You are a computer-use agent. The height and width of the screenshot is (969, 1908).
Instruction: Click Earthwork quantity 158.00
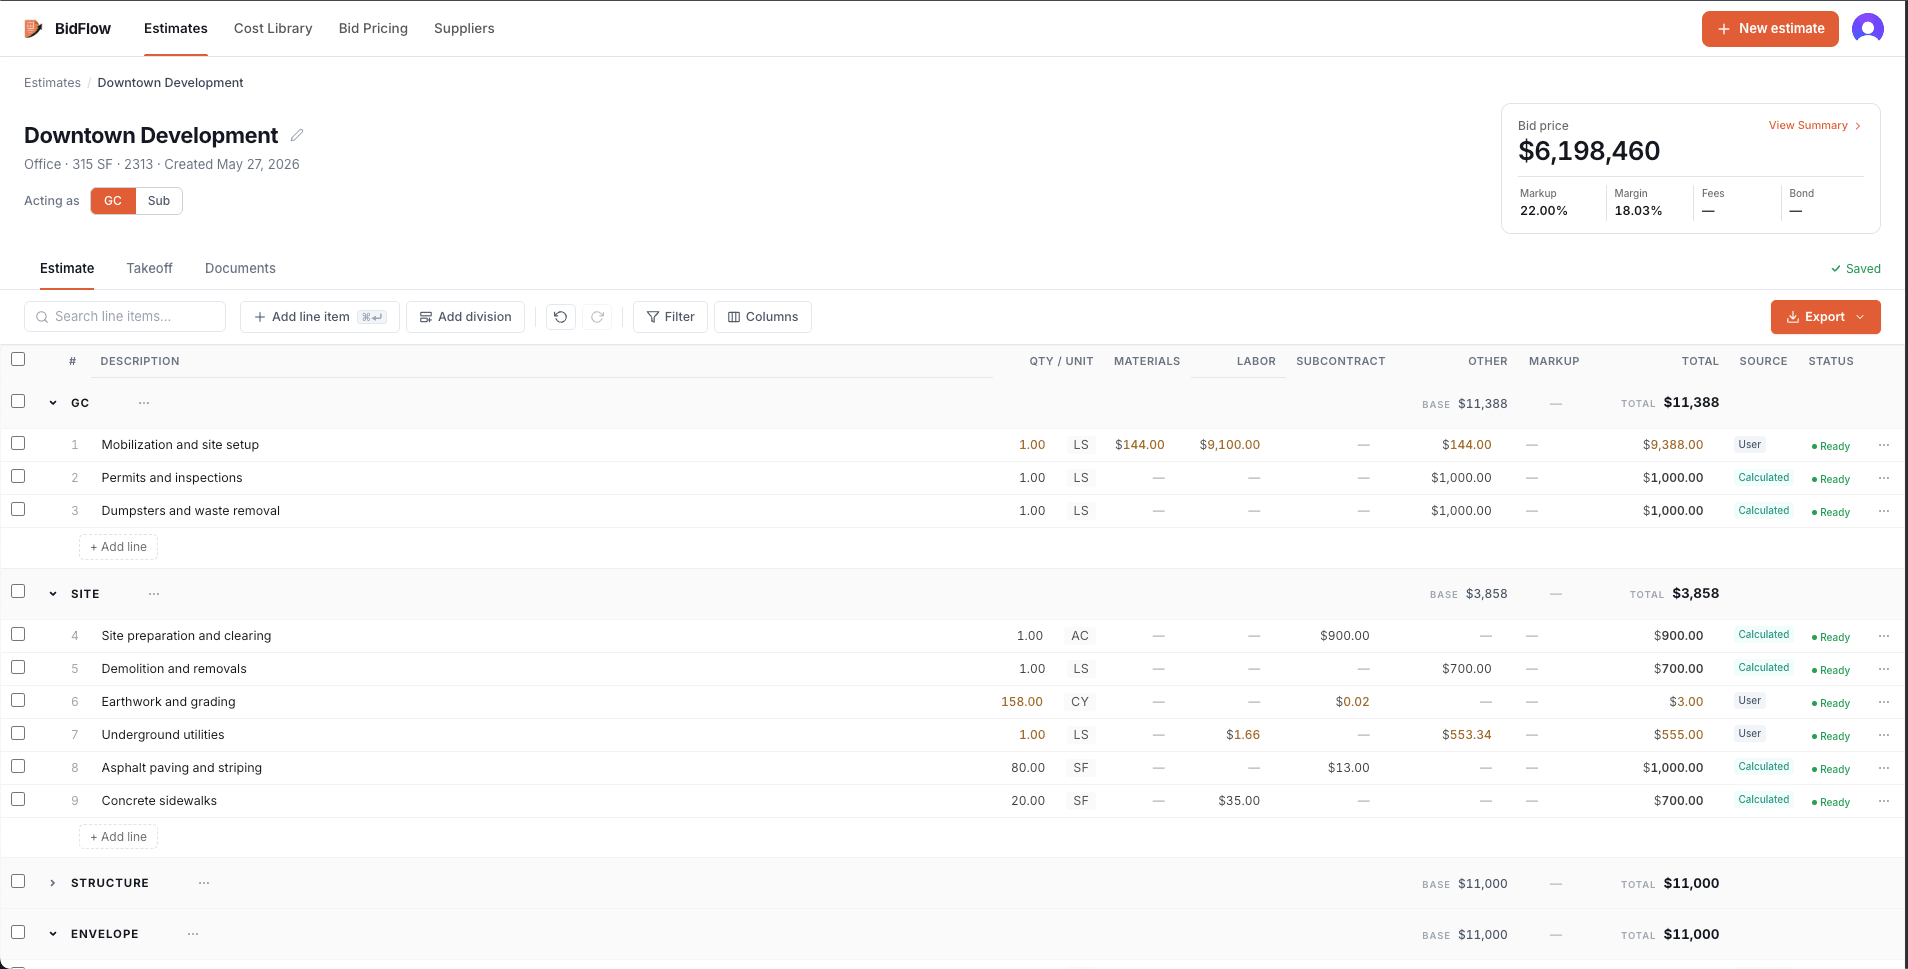[x=1022, y=702]
